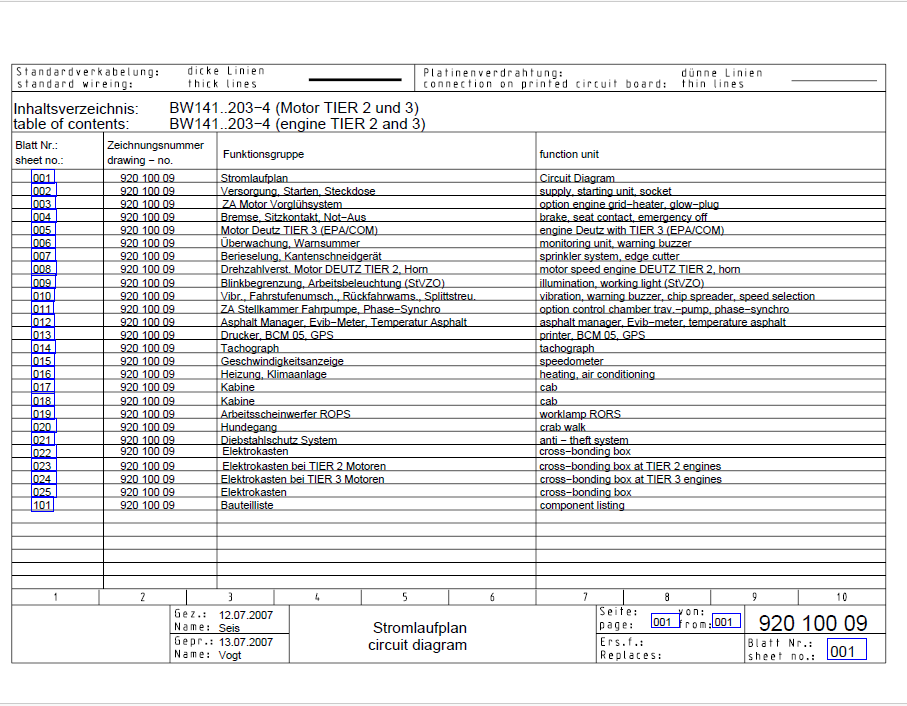Open sheet 024 Elektrokasten TIER 3 Motoren
The height and width of the screenshot is (706, 907).
tap(43, 478)
